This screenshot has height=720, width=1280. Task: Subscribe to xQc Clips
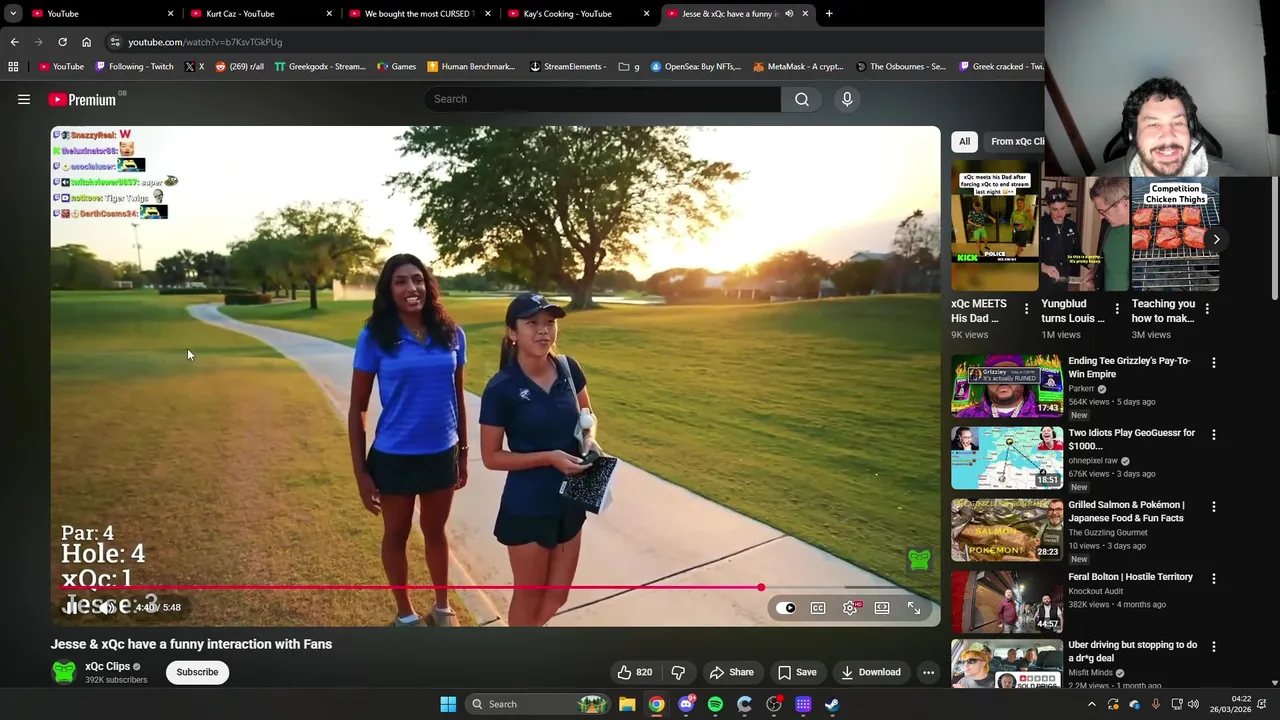click(197, 672)
